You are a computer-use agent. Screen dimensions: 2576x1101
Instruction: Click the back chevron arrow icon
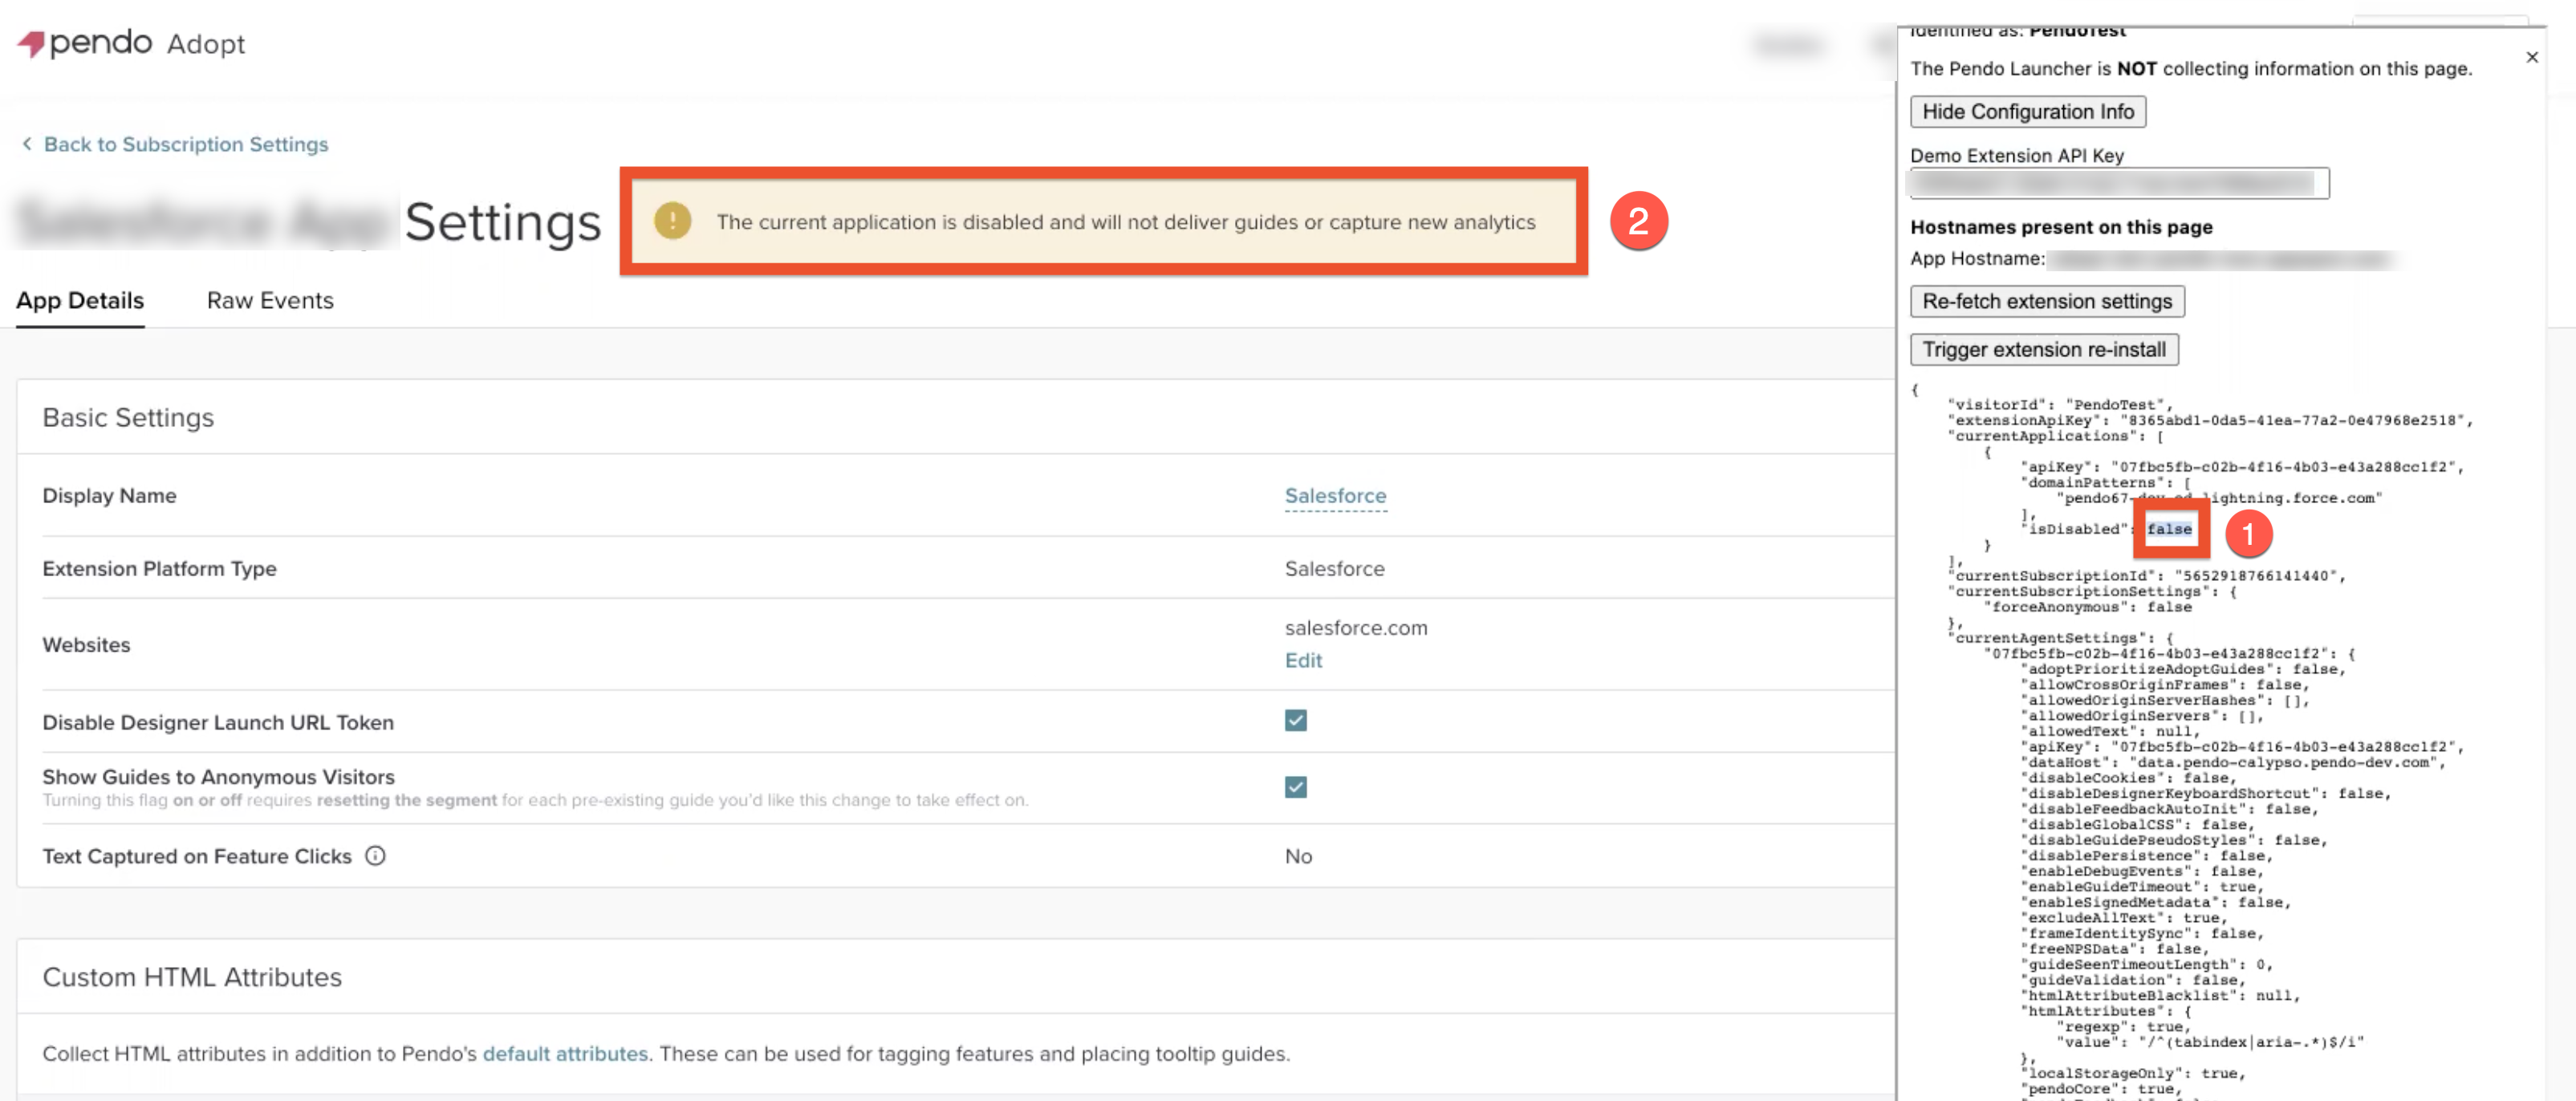tap(27, 144)
